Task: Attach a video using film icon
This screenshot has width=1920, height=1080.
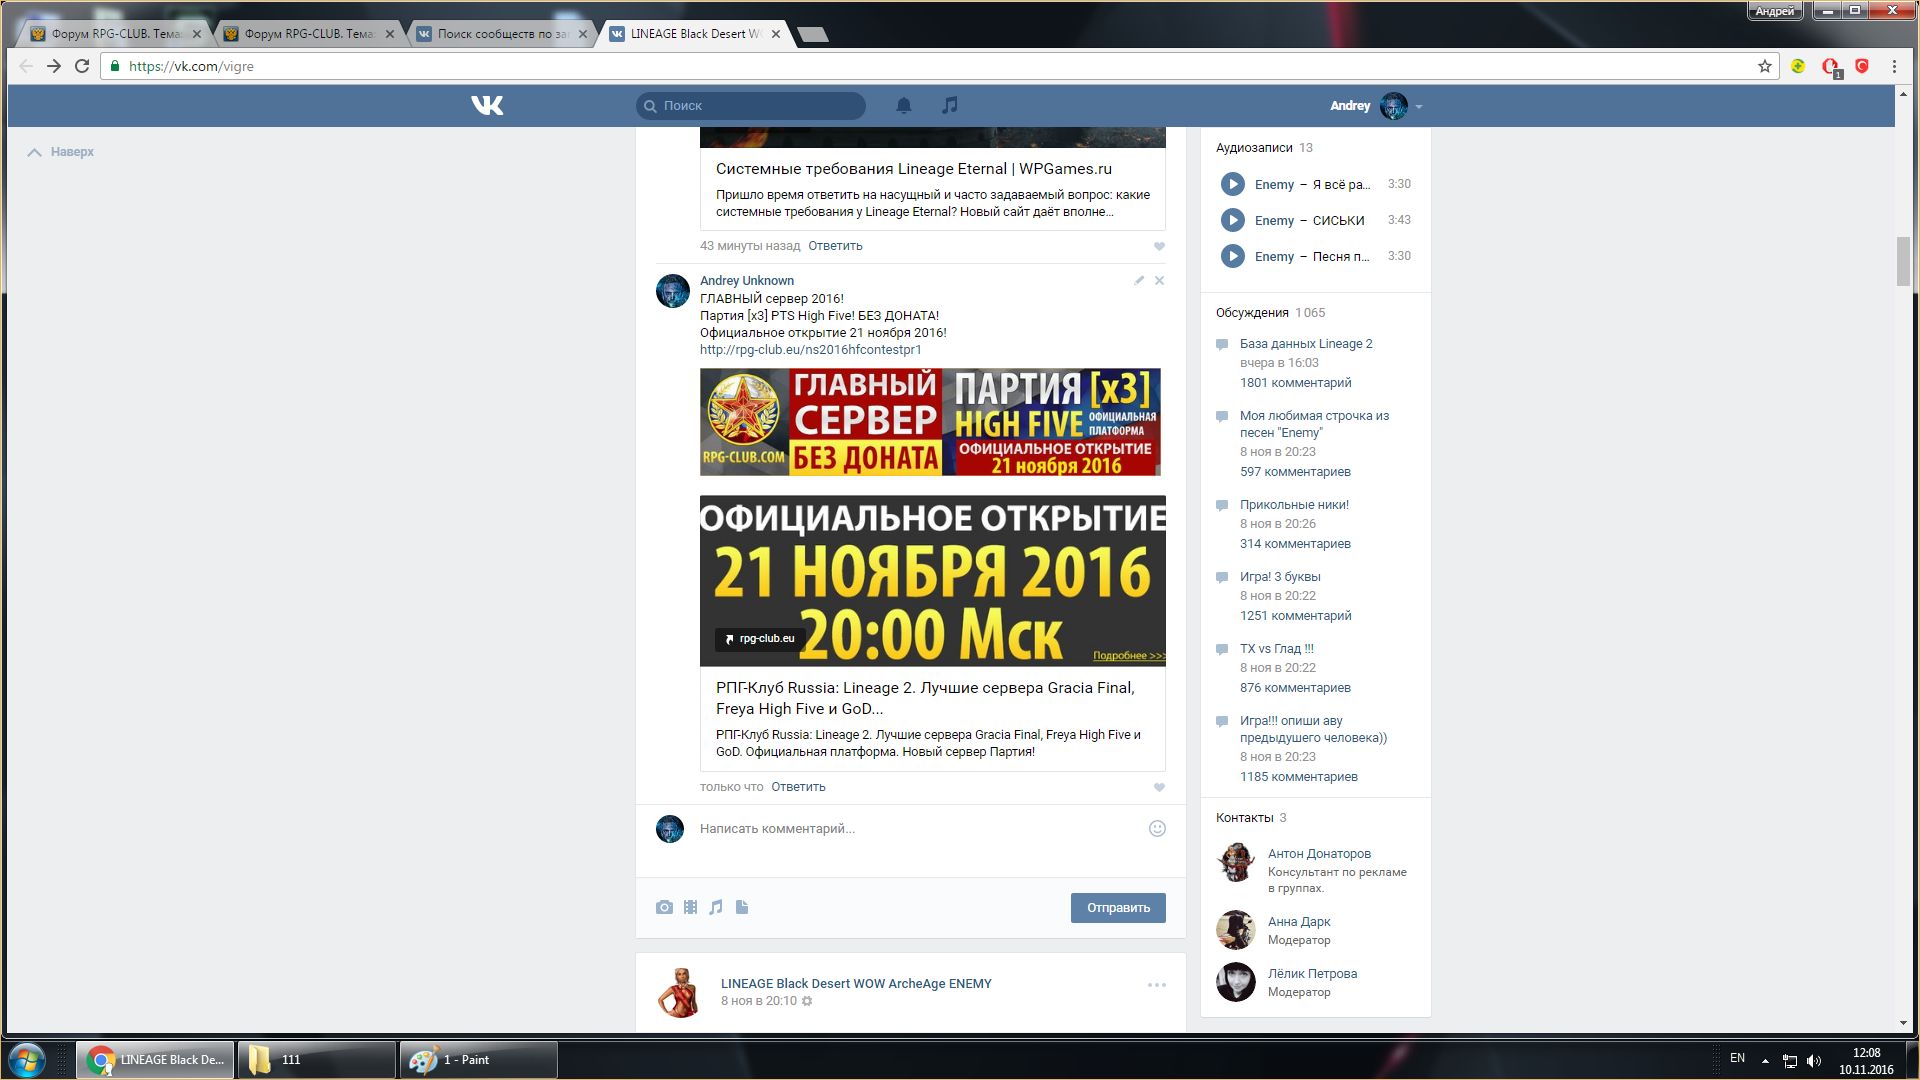Action: pos(690,907)
